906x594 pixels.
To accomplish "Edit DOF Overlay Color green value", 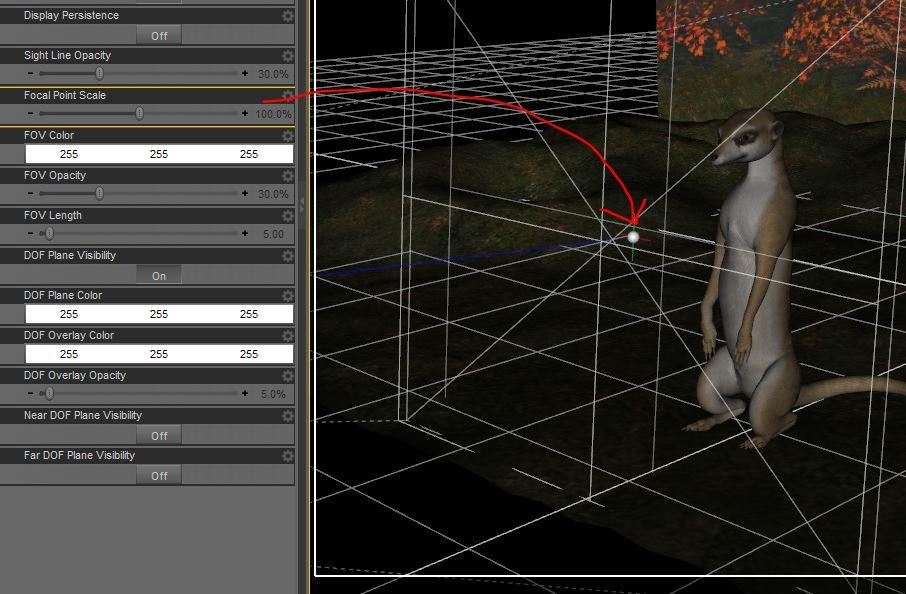I will [159, 354].
